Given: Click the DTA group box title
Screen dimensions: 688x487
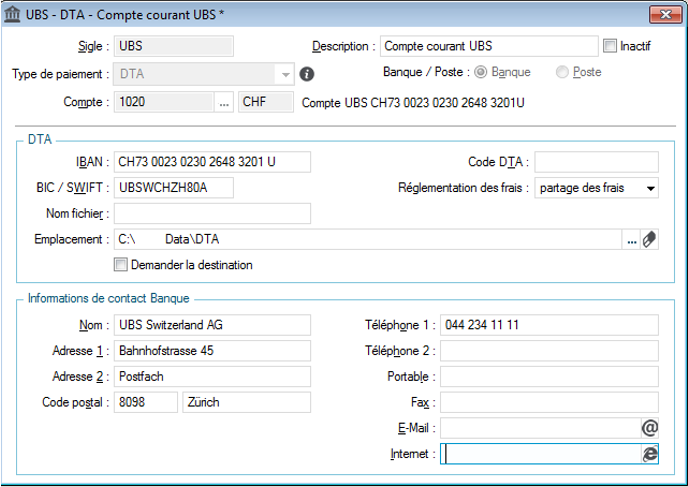Looking at the screenshot, I should tap(39, 140).
